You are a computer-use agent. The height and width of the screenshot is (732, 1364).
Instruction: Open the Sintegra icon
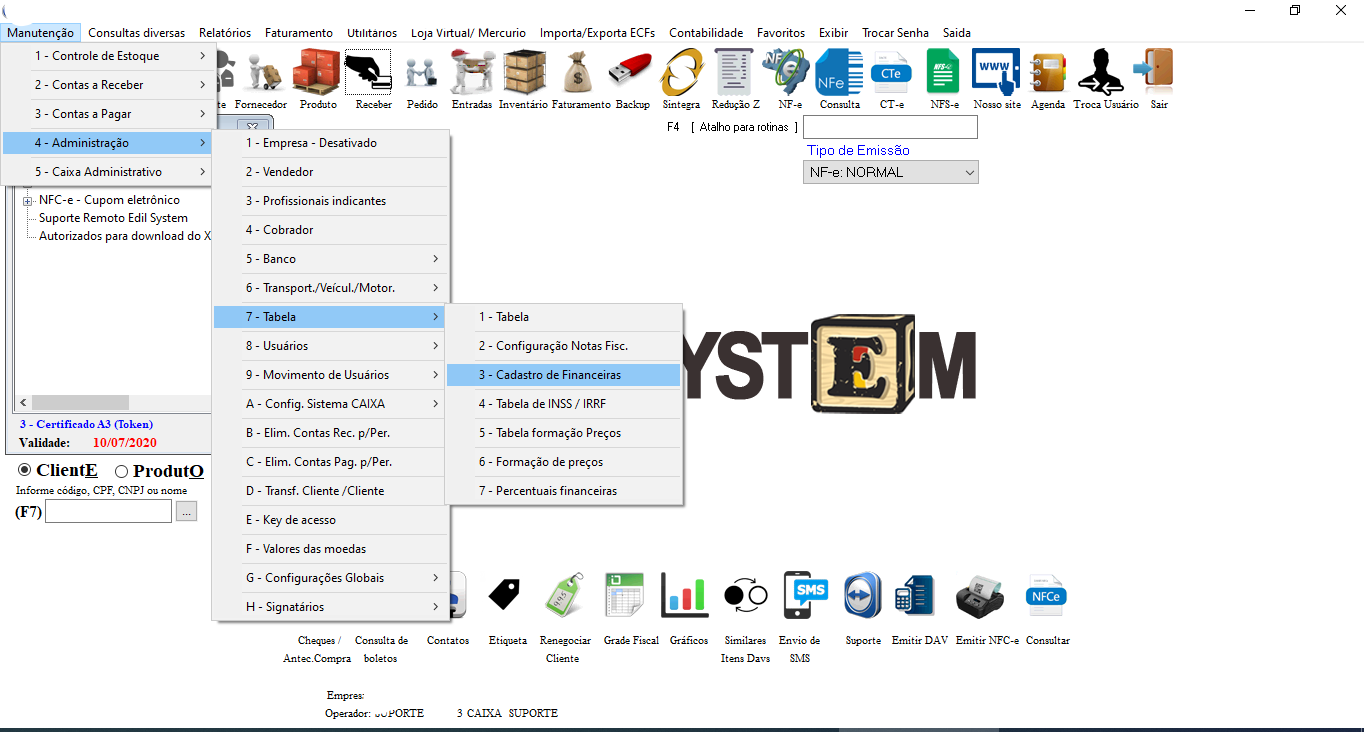(x=681, y=74)
